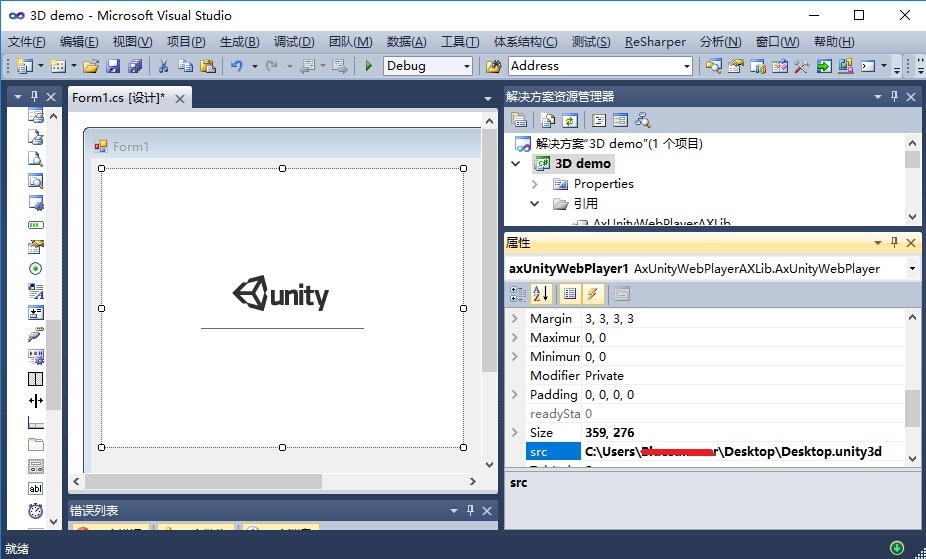The width and height of the screenshot is (926, 559).
Task: Select the Splitter control in the Toolbox
Action: coord(35,401)
